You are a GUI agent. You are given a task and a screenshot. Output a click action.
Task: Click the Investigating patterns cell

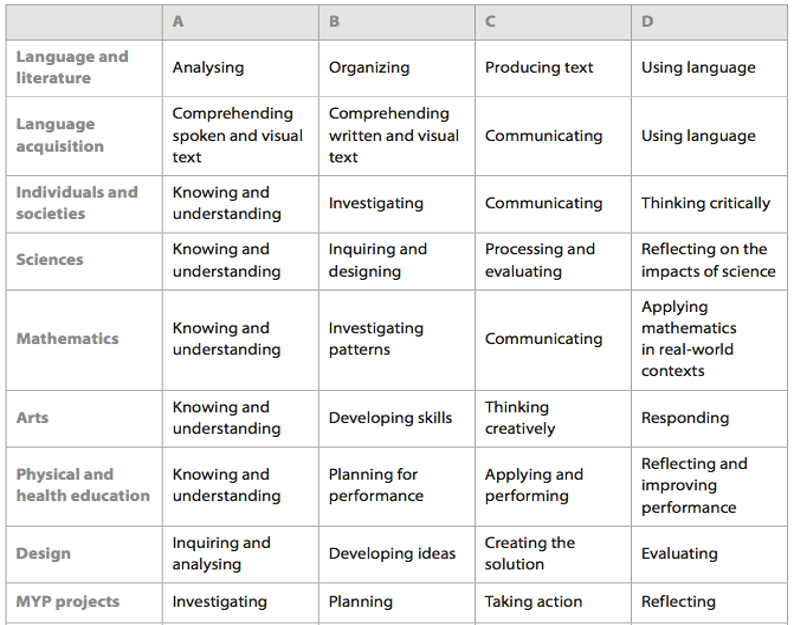point(376,339)
